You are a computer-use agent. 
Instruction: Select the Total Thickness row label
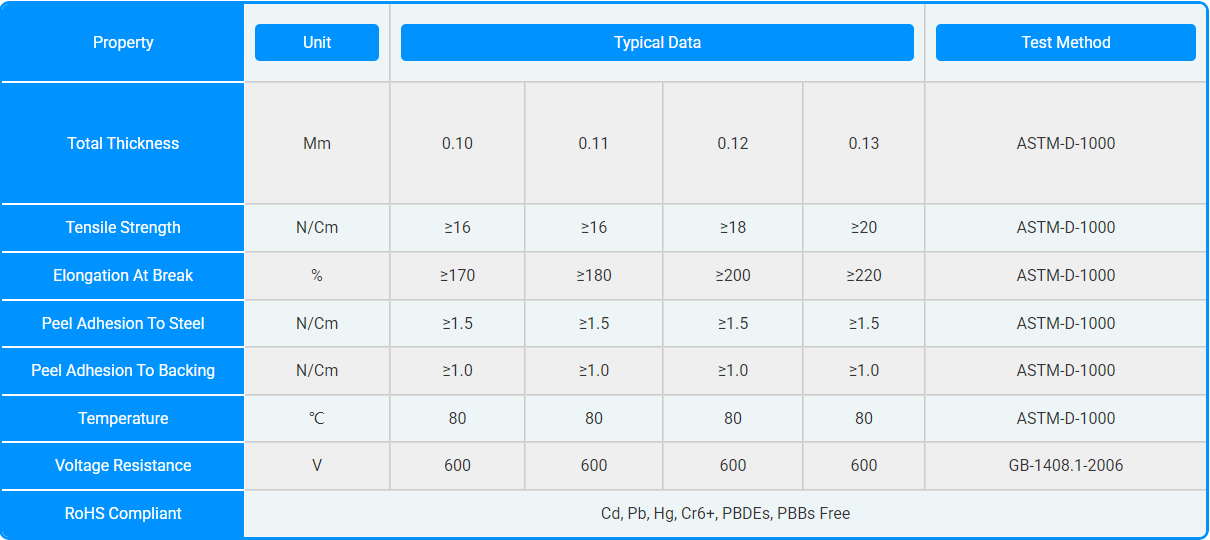(123, 143)
